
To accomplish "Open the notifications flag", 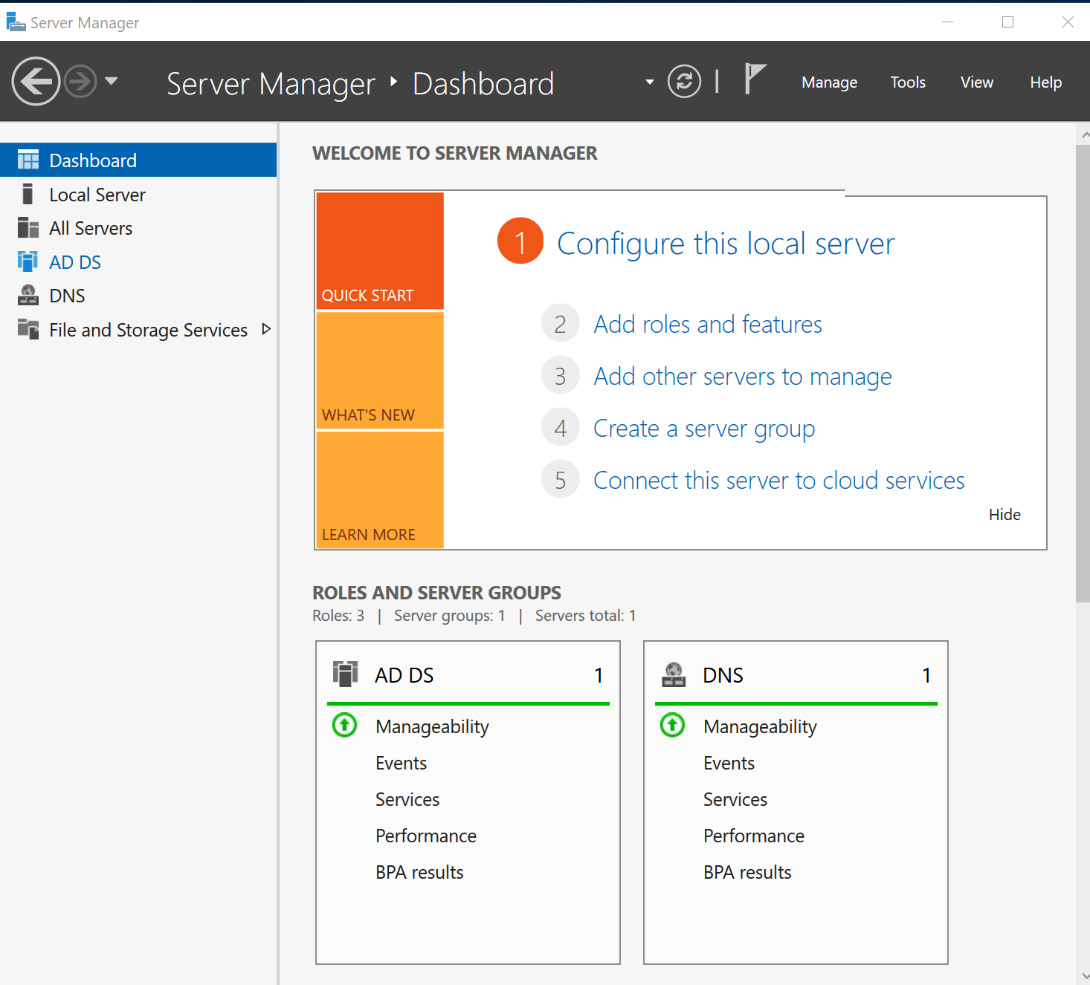I will pyautogui.click(x=755, y=79).
